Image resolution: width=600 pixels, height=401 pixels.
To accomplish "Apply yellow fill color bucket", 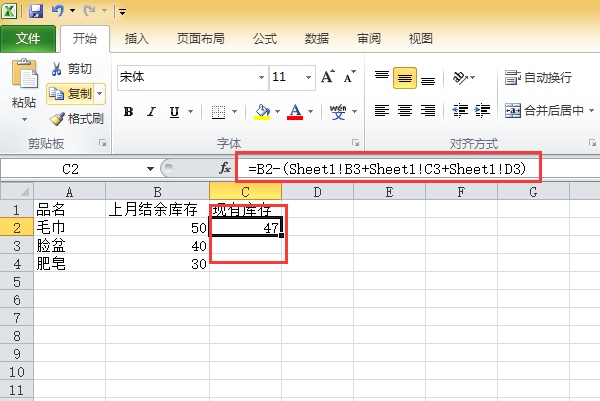I will [x=262, y=112].
